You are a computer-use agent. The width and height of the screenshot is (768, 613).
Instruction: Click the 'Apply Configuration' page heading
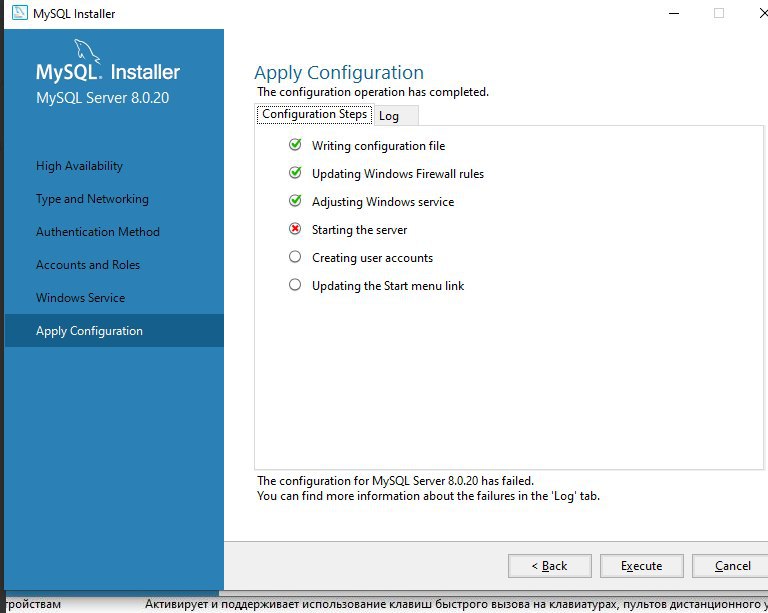tap(339, 73)
